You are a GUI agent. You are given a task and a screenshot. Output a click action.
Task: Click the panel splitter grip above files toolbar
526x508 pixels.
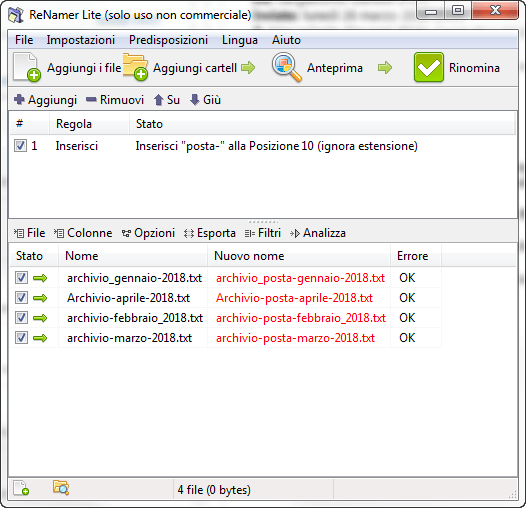tap(263, 222)
